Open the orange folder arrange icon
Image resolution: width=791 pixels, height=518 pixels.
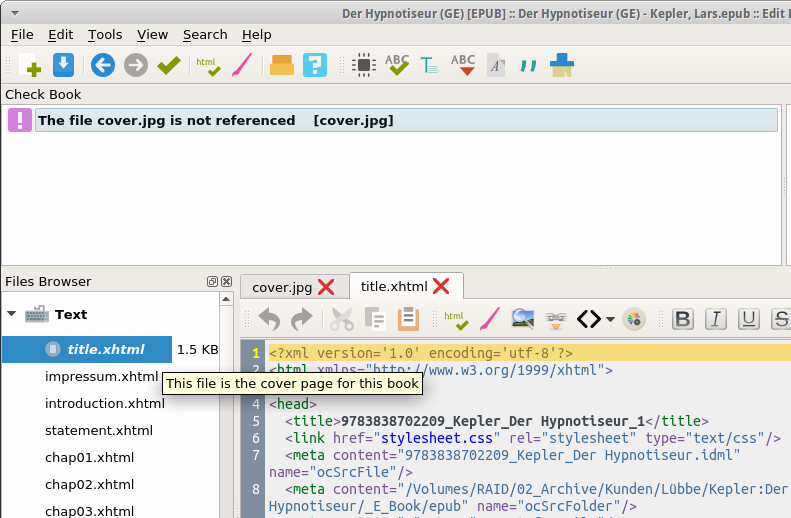(x=282, y=66)
